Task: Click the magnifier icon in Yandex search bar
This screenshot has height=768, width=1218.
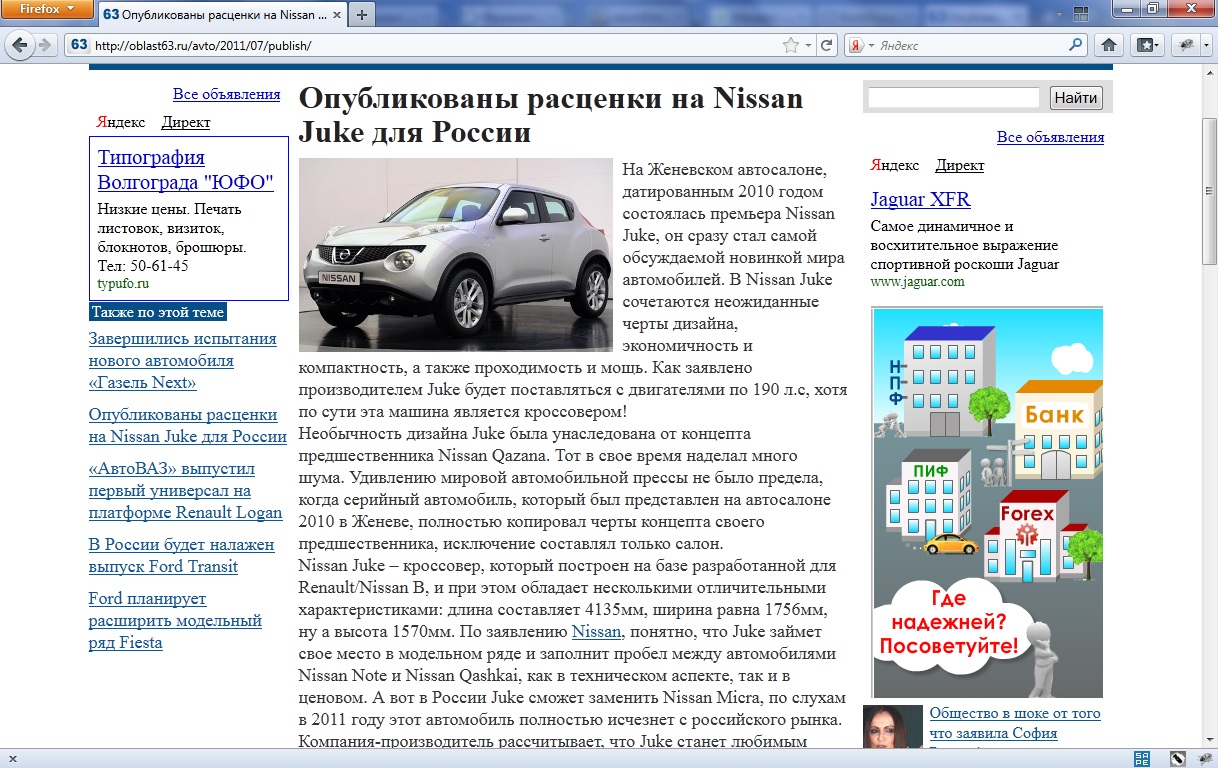Action: click(1076, 45)
